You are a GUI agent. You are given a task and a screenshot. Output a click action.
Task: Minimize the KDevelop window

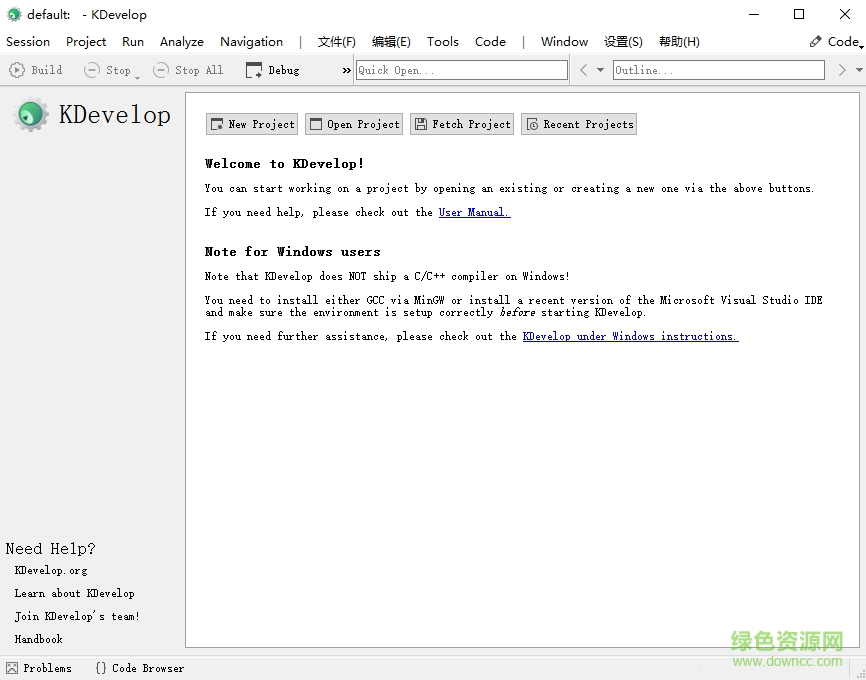[753, 14]
